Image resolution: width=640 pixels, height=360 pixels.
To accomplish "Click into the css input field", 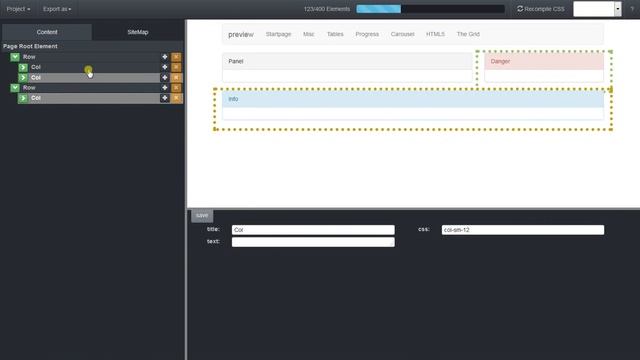I will [523, 230].
